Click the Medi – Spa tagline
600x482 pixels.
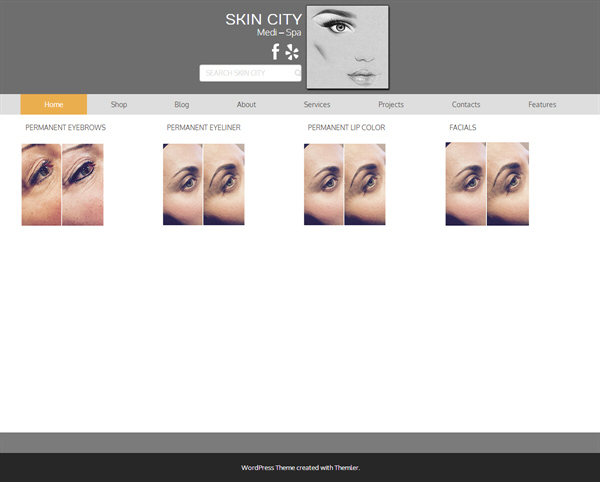point(279,33)
